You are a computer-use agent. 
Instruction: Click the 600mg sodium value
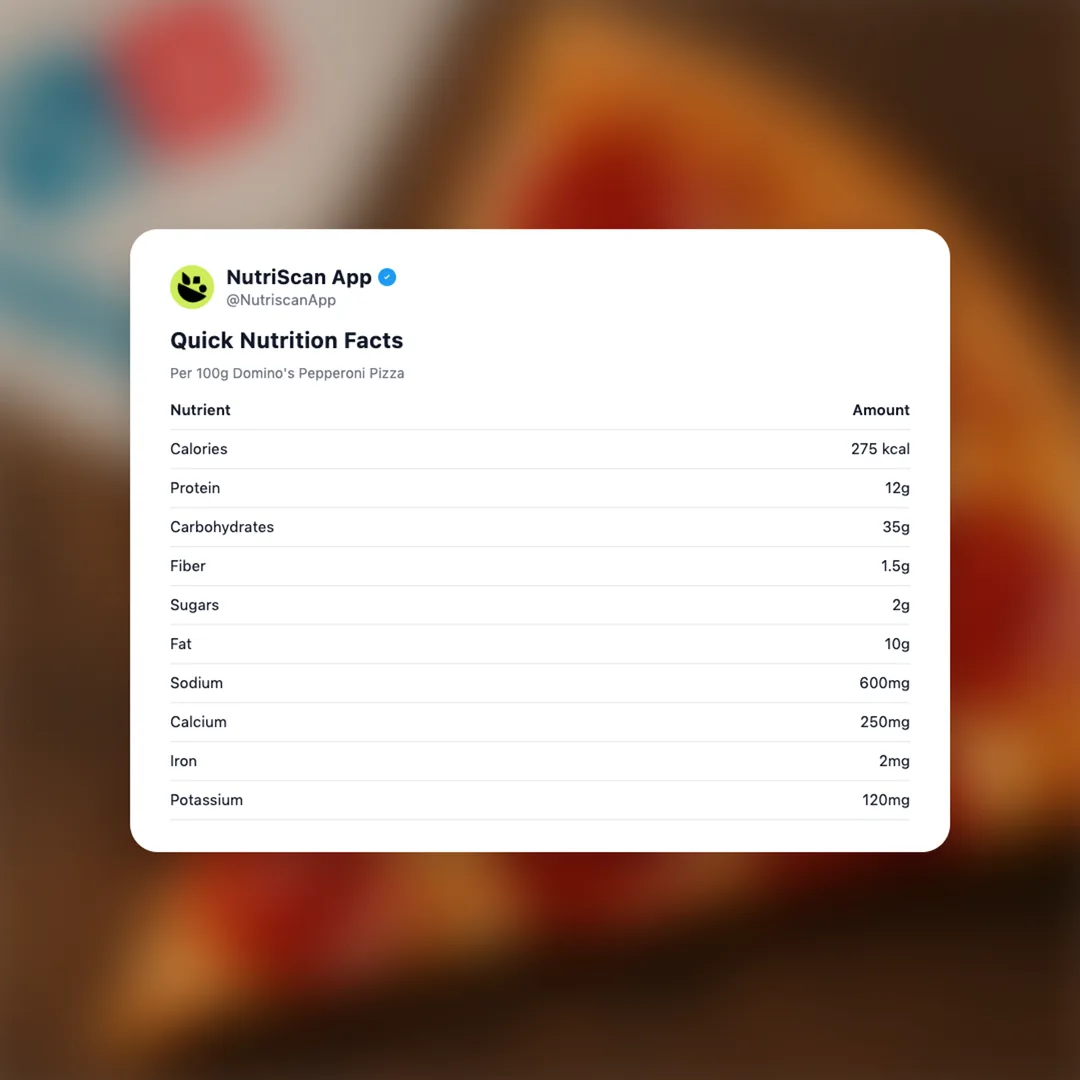pos(884,683)
